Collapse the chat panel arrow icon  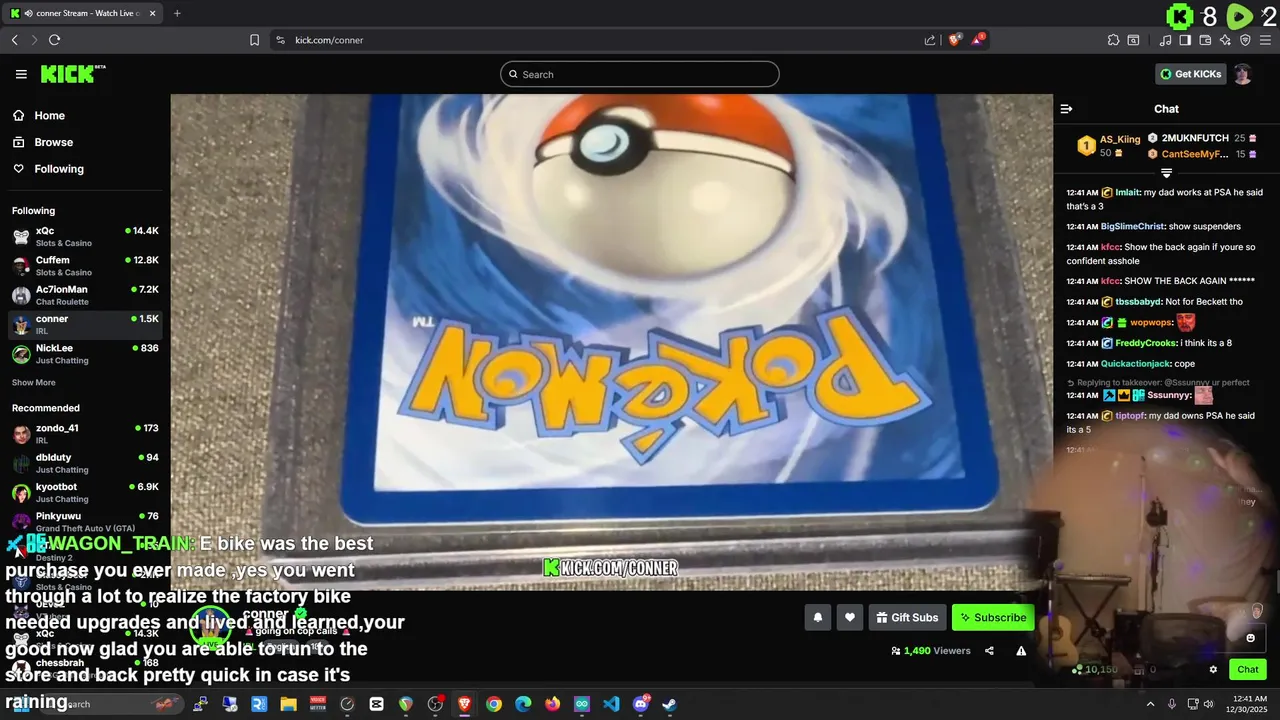[1066, 109]
